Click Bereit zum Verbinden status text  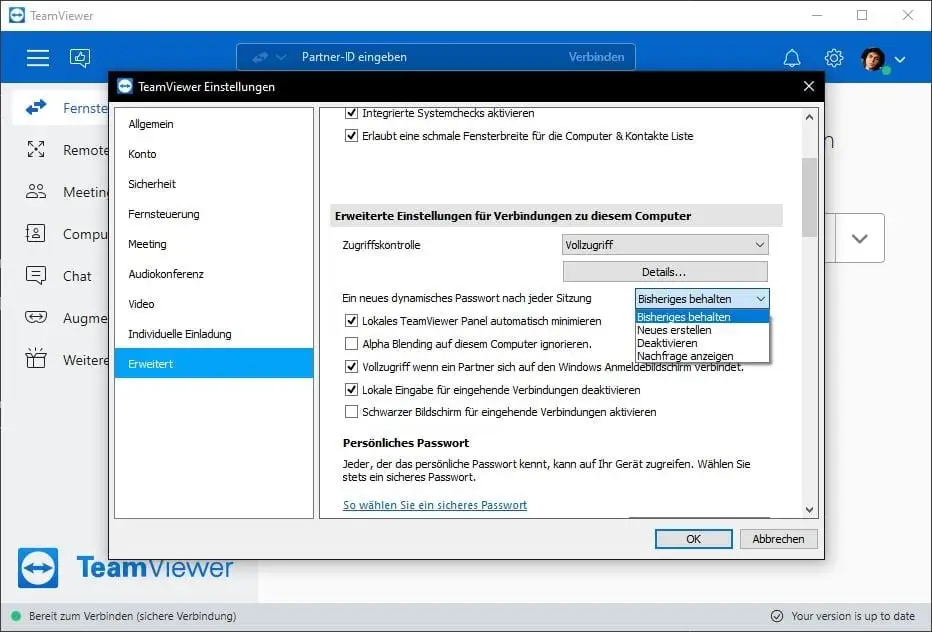(x=133, y=616)
